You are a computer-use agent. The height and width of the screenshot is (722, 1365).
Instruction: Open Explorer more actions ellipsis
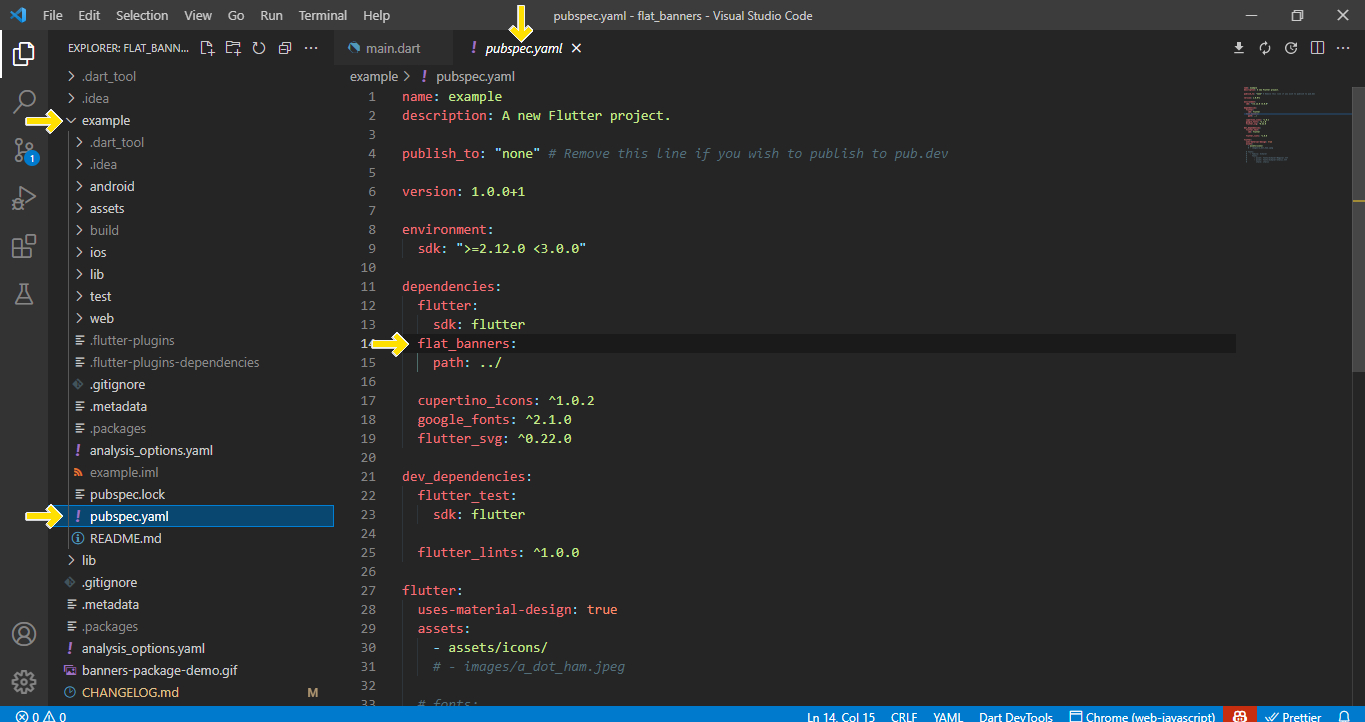pyautogui.click(x=311, y=48)
